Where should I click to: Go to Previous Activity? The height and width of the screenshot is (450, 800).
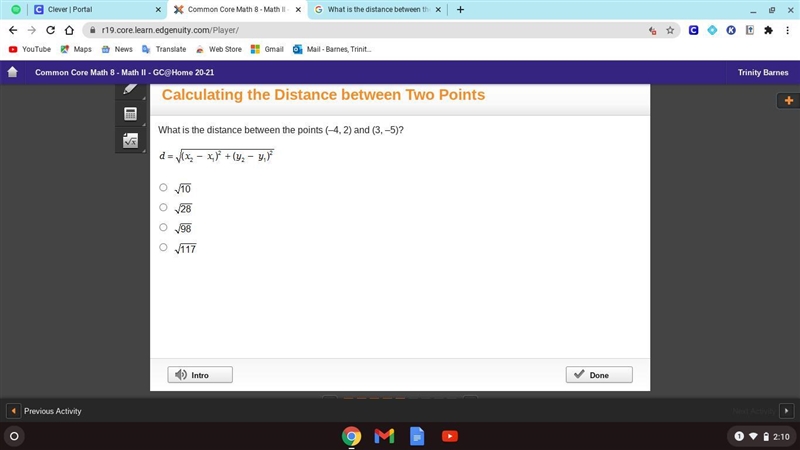(44, 411)
